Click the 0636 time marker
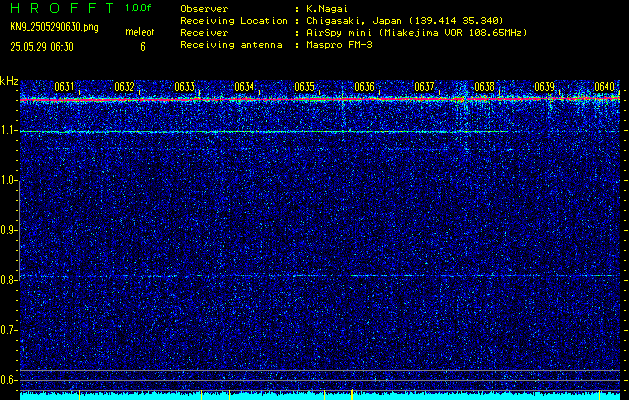Screen dimensions: 629x400 coord(364,87)
